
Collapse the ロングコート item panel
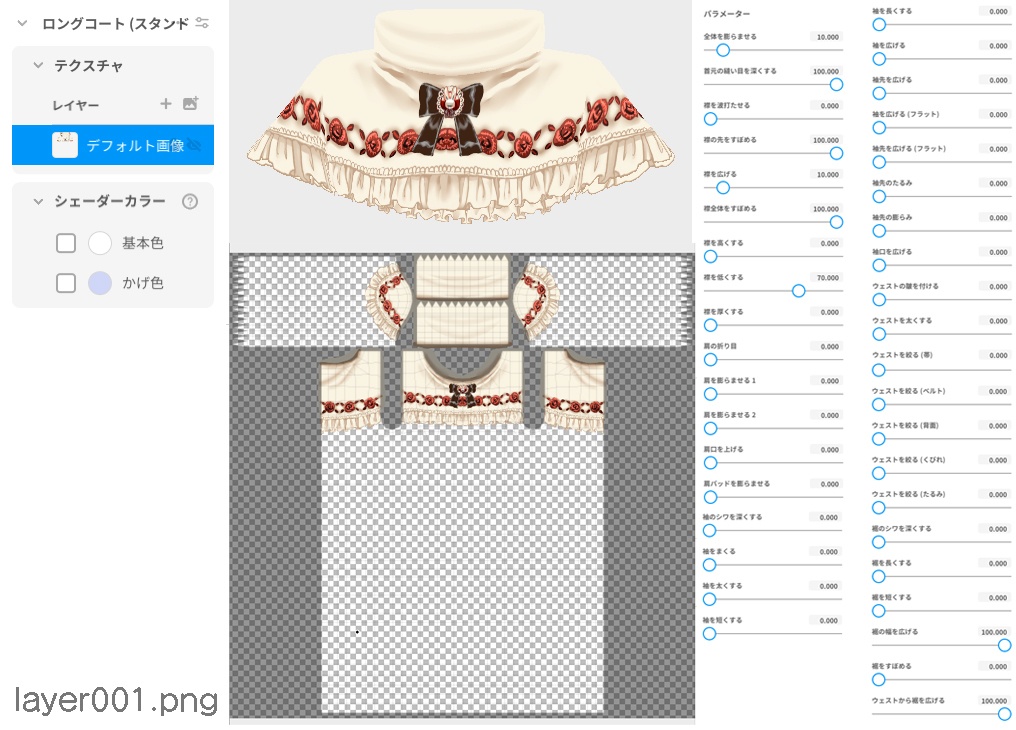(x=21, y=23)
